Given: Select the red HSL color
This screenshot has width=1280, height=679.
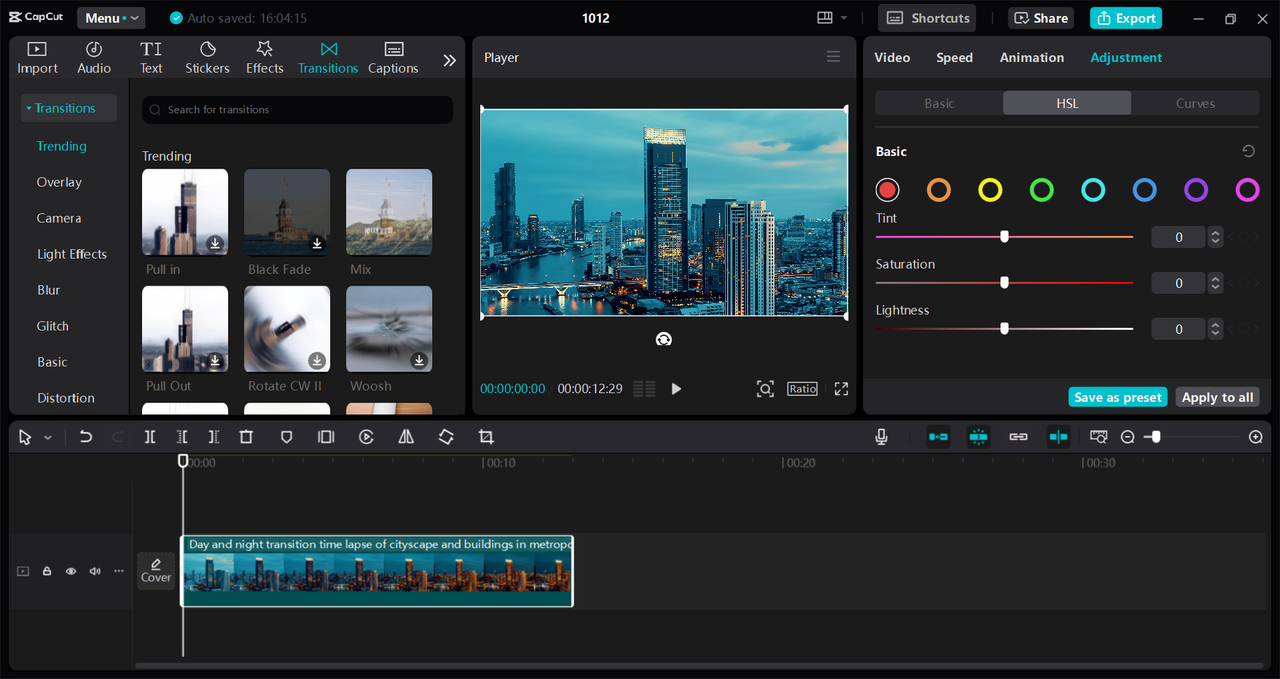Looking at the screenshot, I should (887, 190).
